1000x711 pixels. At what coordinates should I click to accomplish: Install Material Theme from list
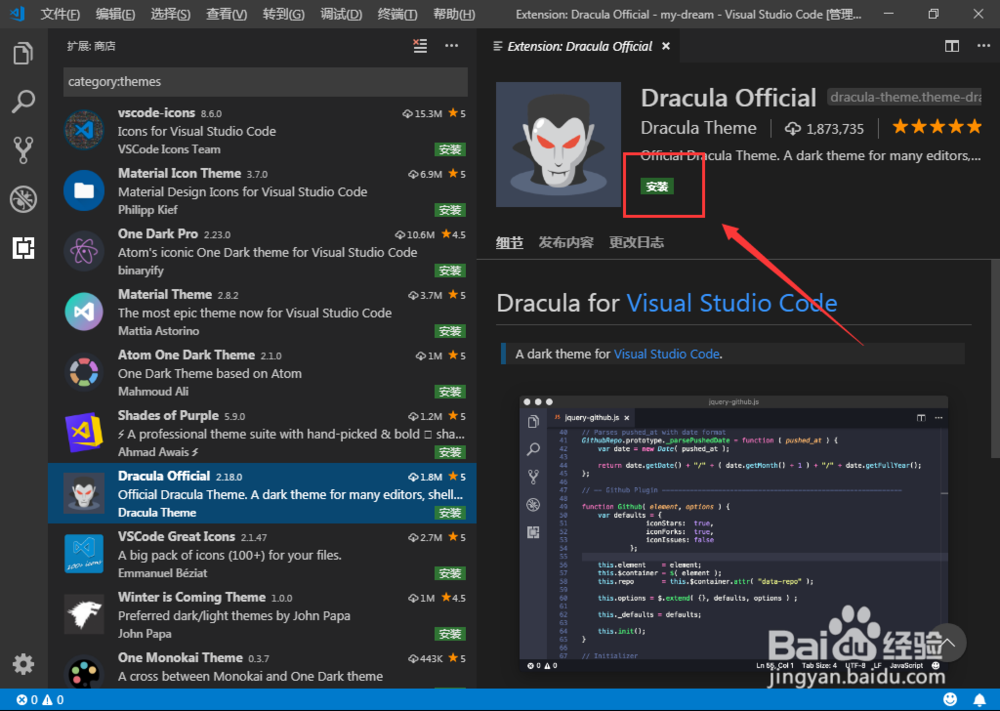pos(450,331)
